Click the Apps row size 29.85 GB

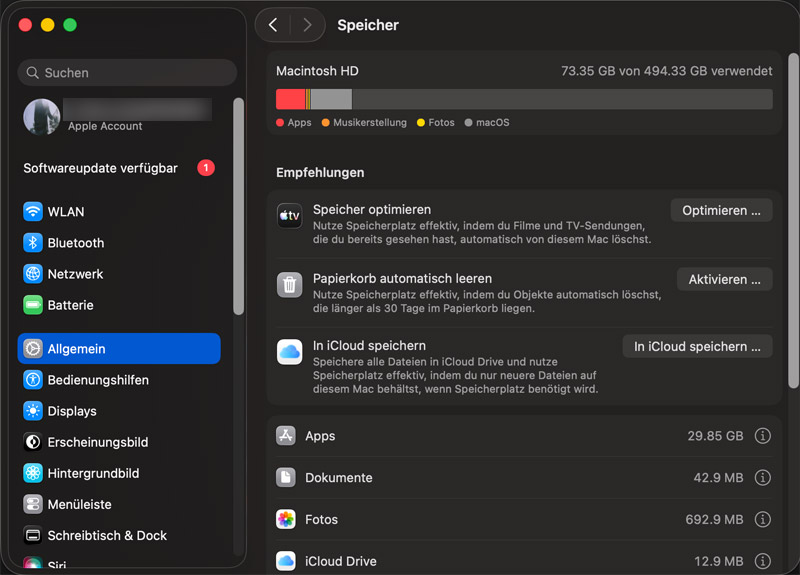(x=715, y=436)
